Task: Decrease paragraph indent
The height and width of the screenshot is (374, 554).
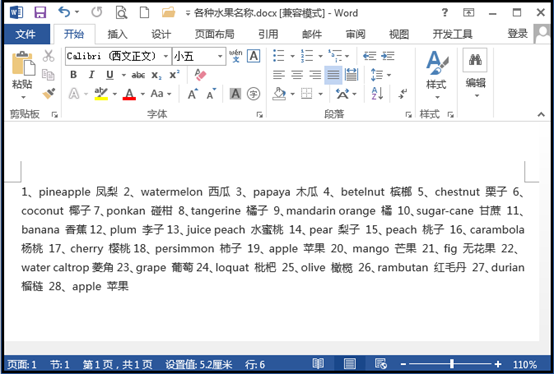Action: coord(370,56)
